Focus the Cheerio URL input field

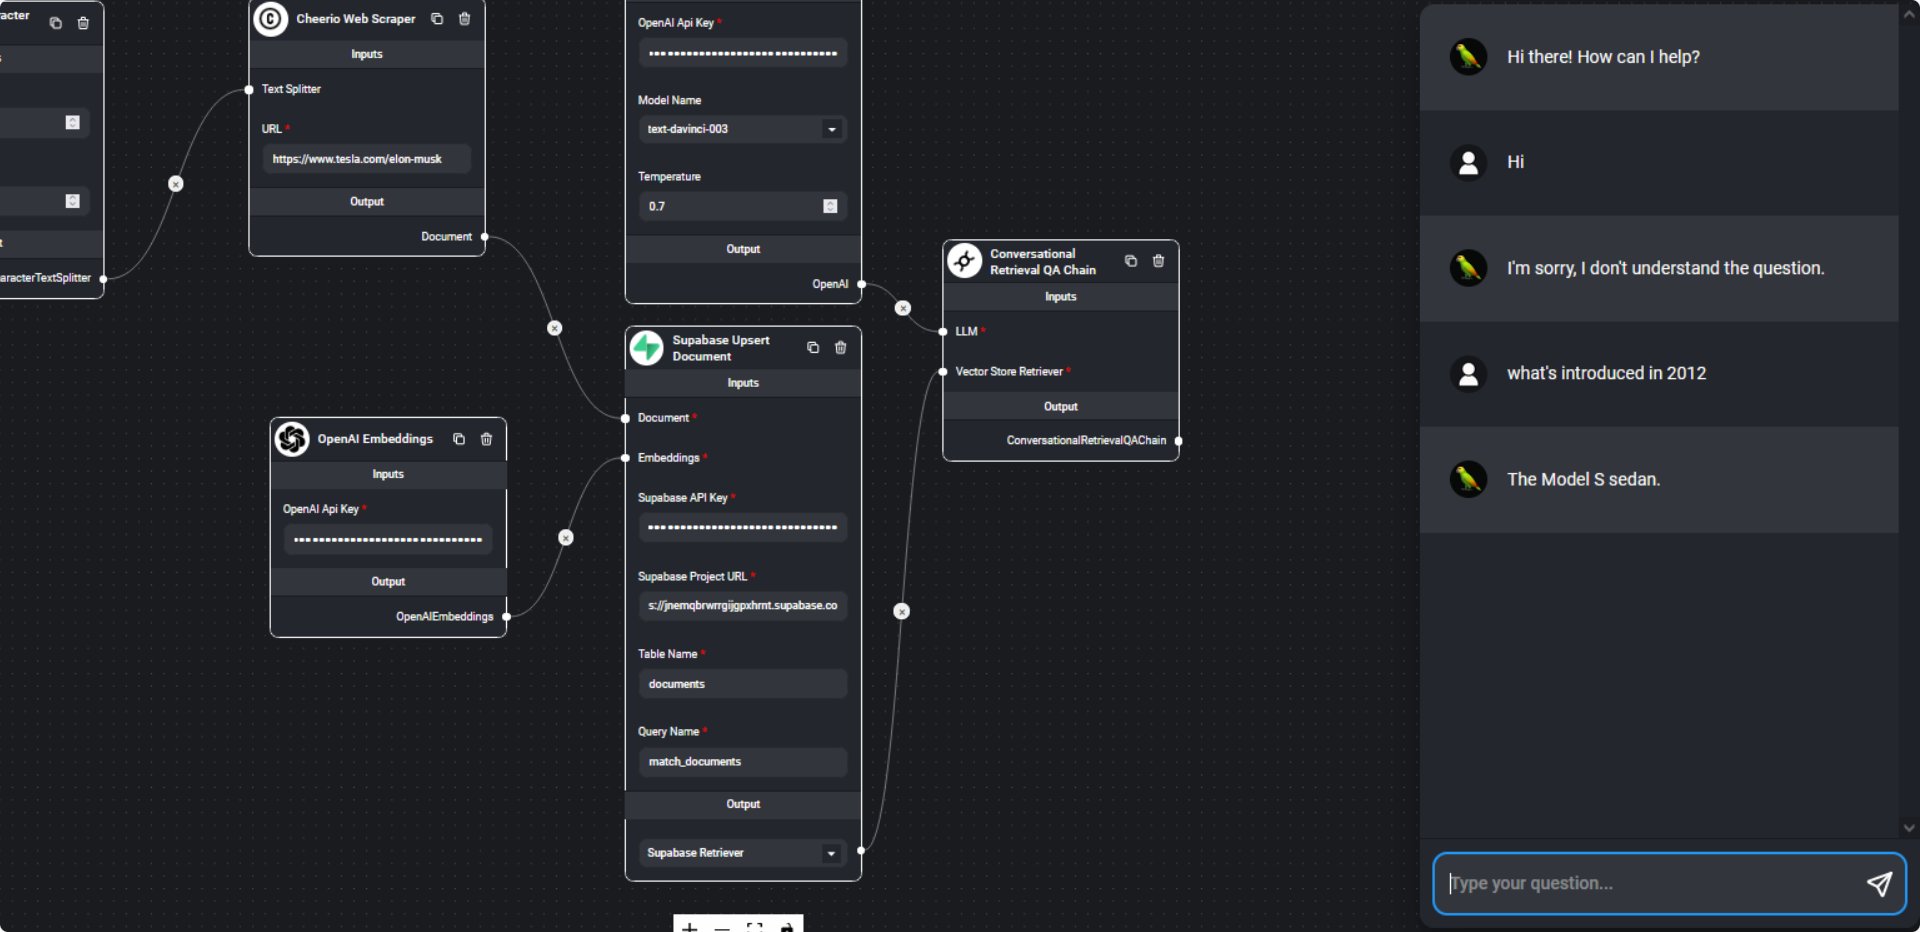[x=366, y=159]
